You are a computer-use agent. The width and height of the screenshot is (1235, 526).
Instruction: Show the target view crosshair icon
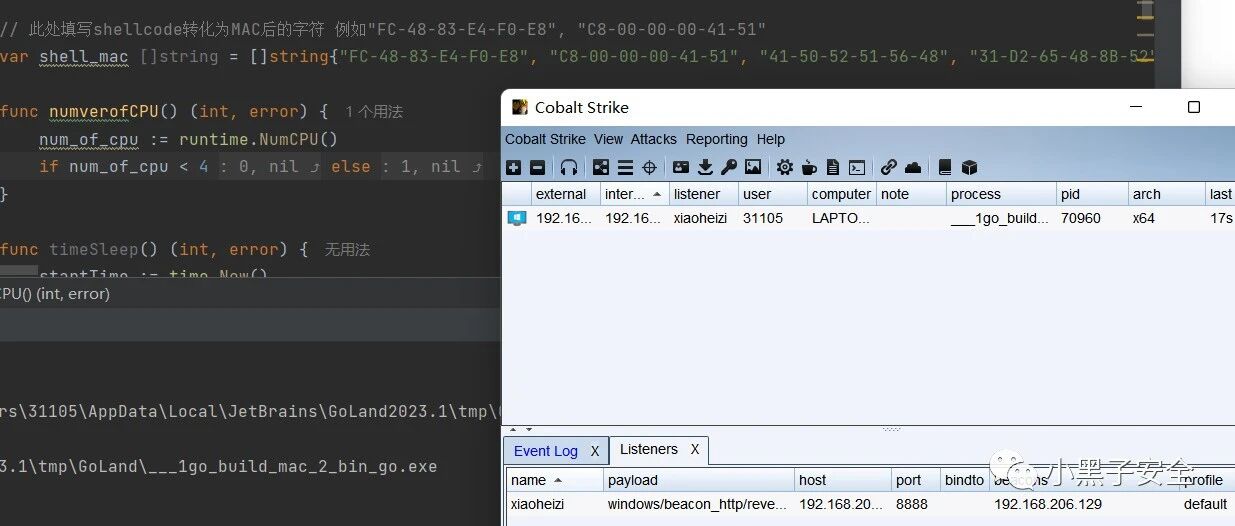649,167
